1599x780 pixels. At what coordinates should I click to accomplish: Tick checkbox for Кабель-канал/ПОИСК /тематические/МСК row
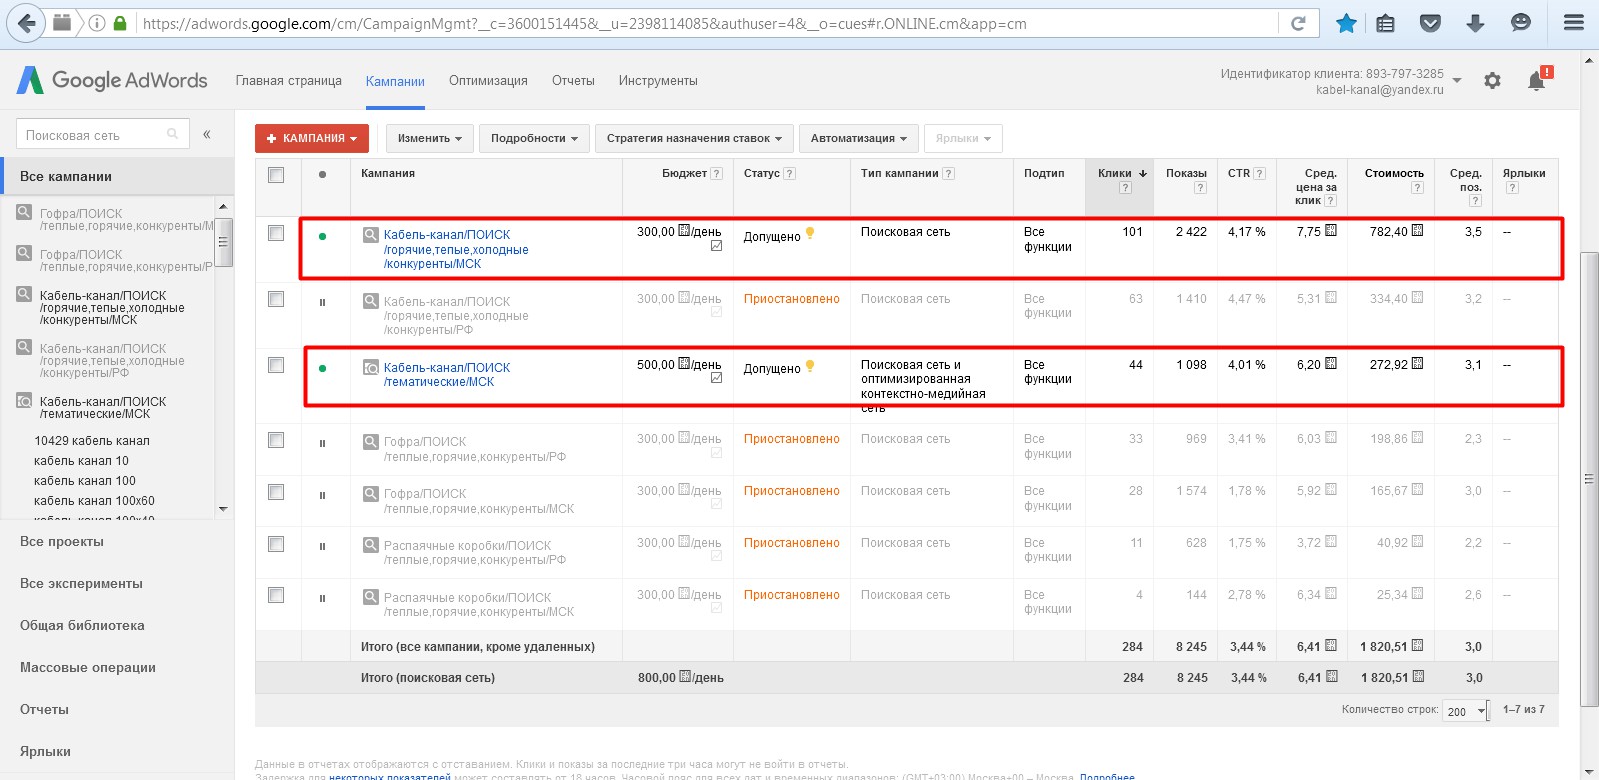pyautogui.click(x=276, y=365)
